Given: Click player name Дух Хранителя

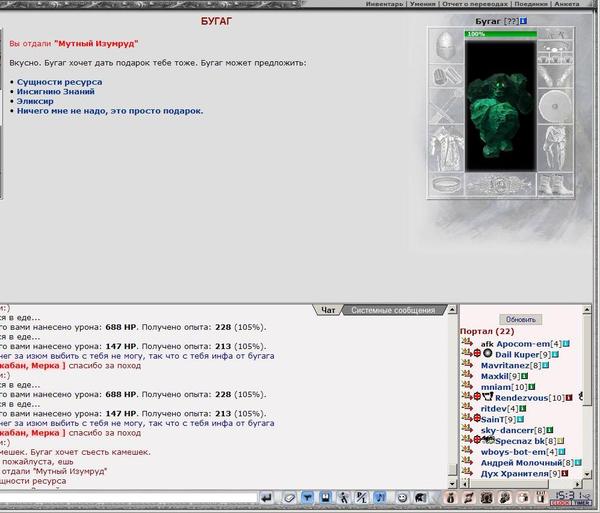Looking at the screenshot, I should pos(515,474).
